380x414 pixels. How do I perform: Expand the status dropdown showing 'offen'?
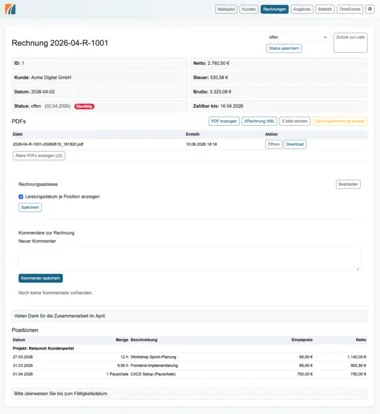[298, 37]
